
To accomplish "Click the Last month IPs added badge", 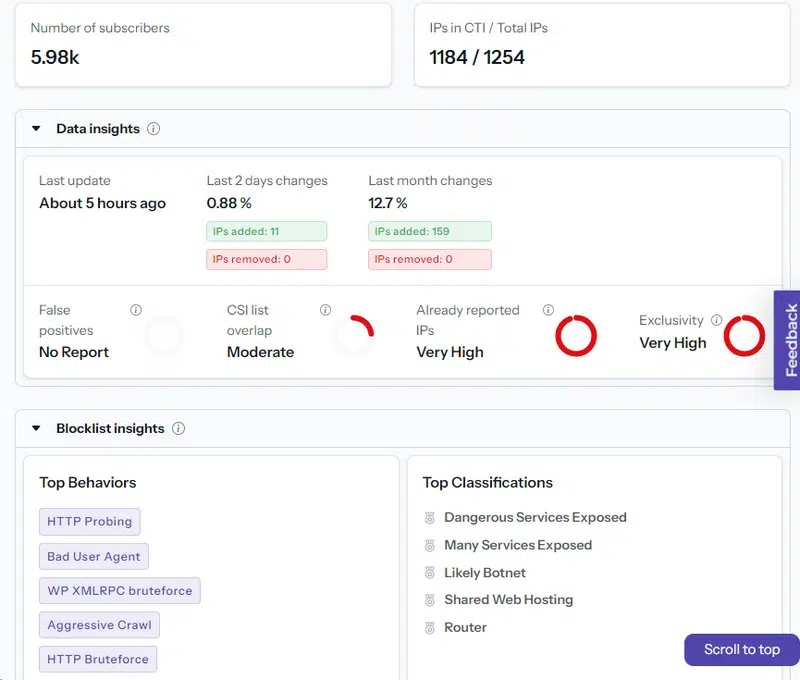I will click(x=430, y=231).
